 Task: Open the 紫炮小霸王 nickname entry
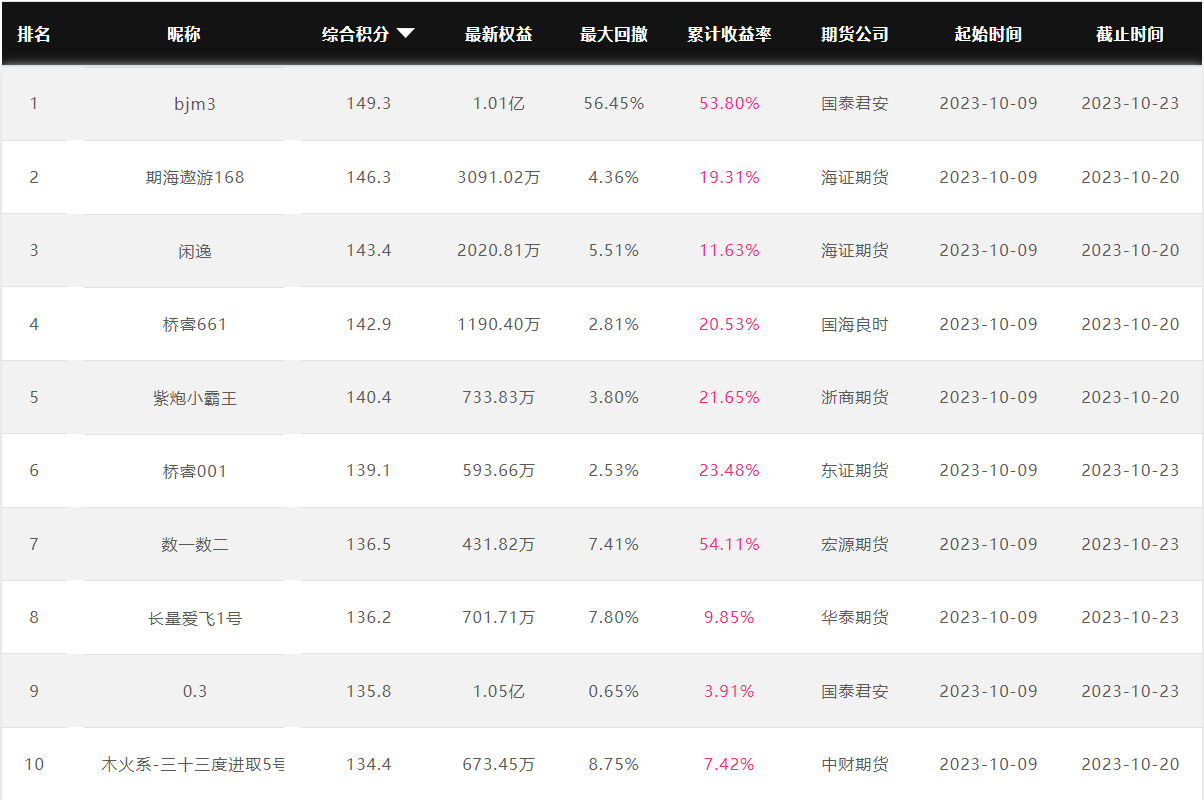[195, 398]
